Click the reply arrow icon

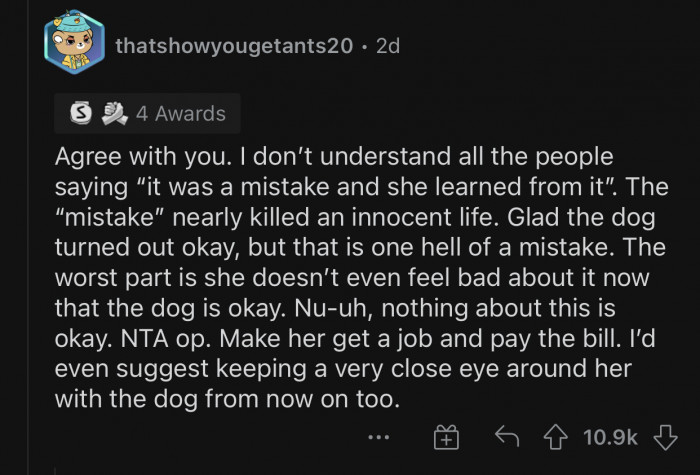pyautogui.click(x=506, y=437)
